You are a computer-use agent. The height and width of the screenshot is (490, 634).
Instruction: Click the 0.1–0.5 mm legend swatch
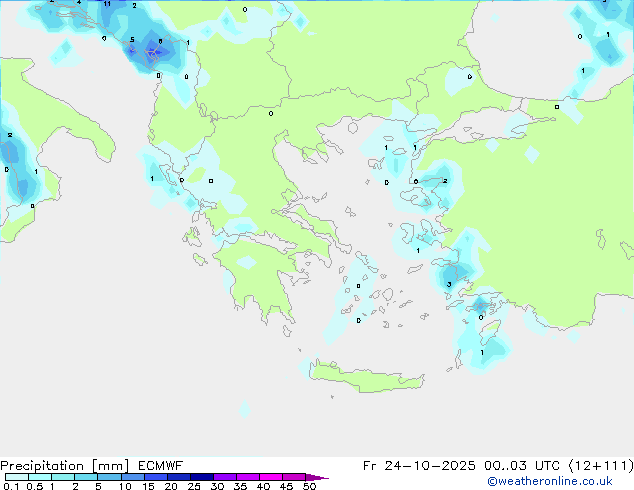tap(17, 477)
